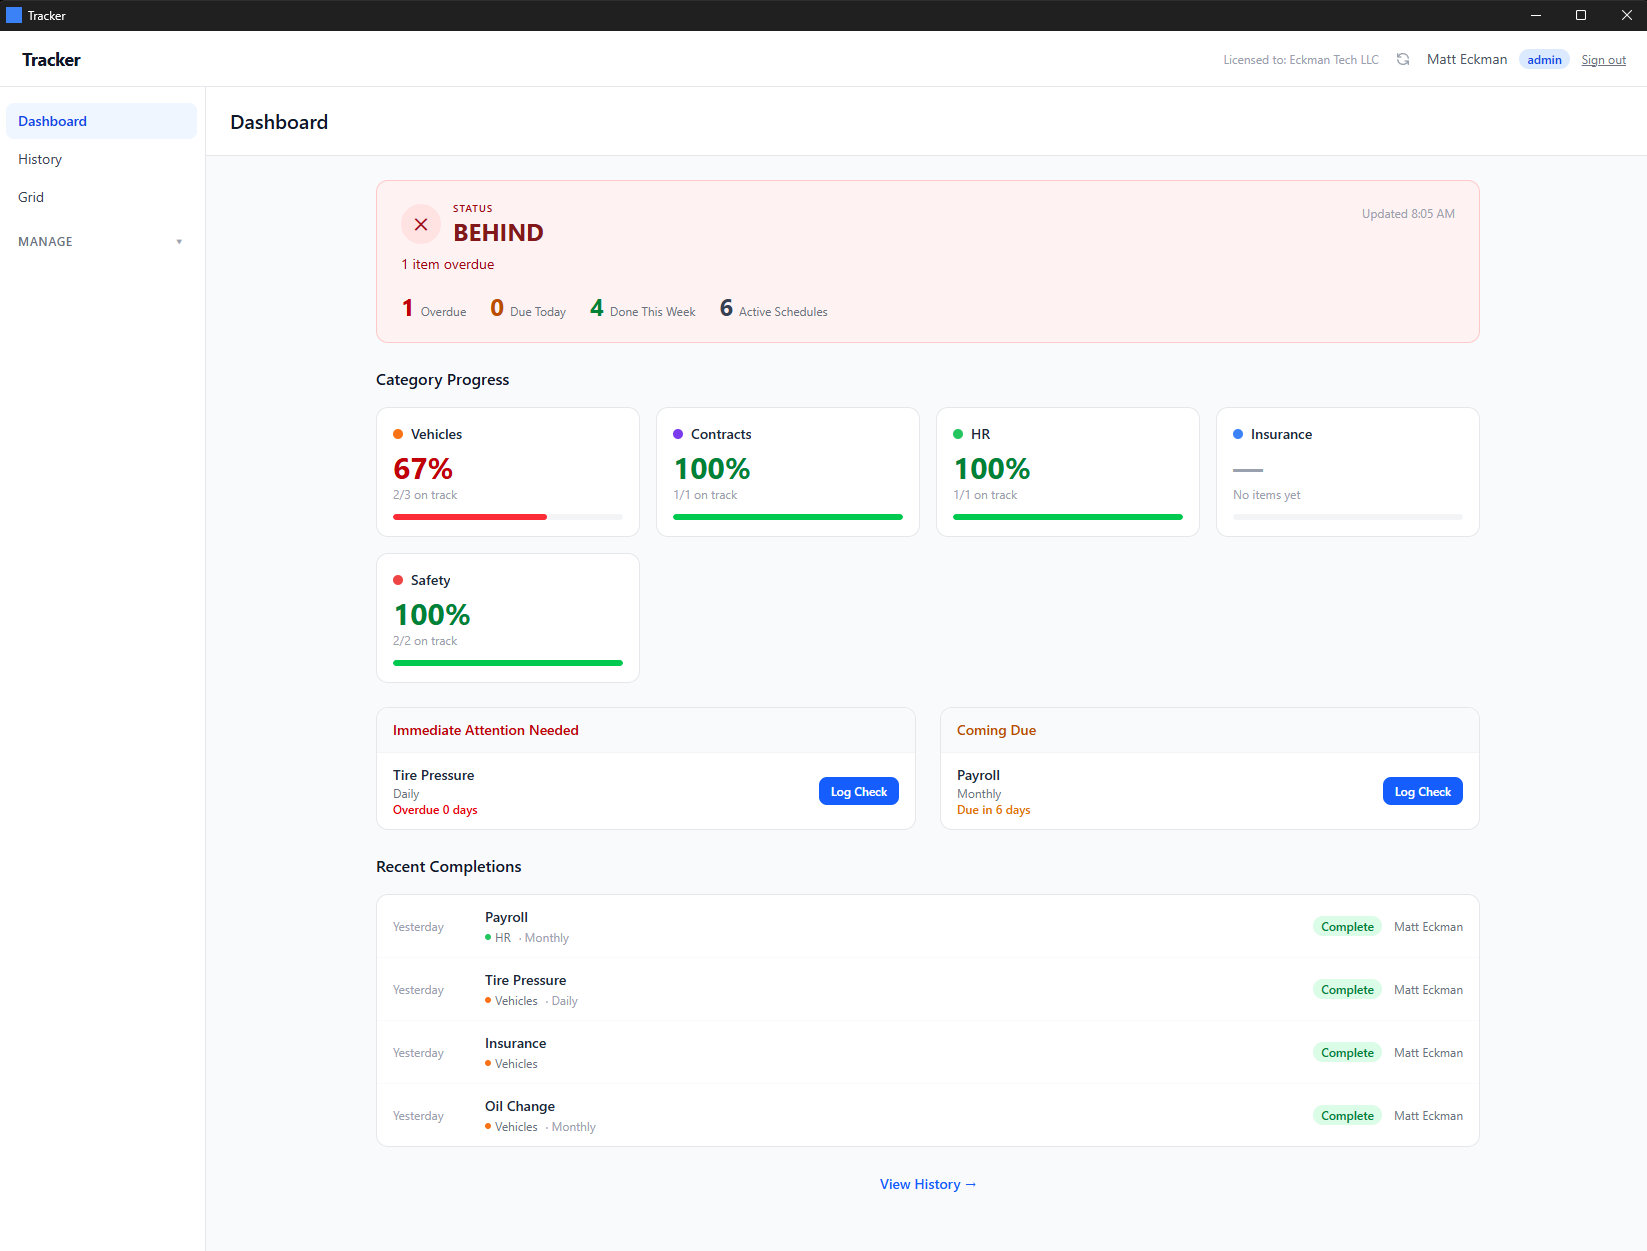
Task: Open the Insurance No items yet card
Action: tap(1348, 472)
